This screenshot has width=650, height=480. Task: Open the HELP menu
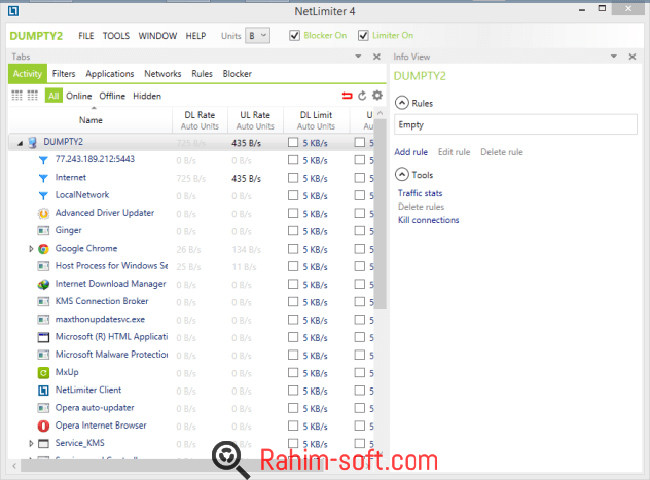(196, 36)
